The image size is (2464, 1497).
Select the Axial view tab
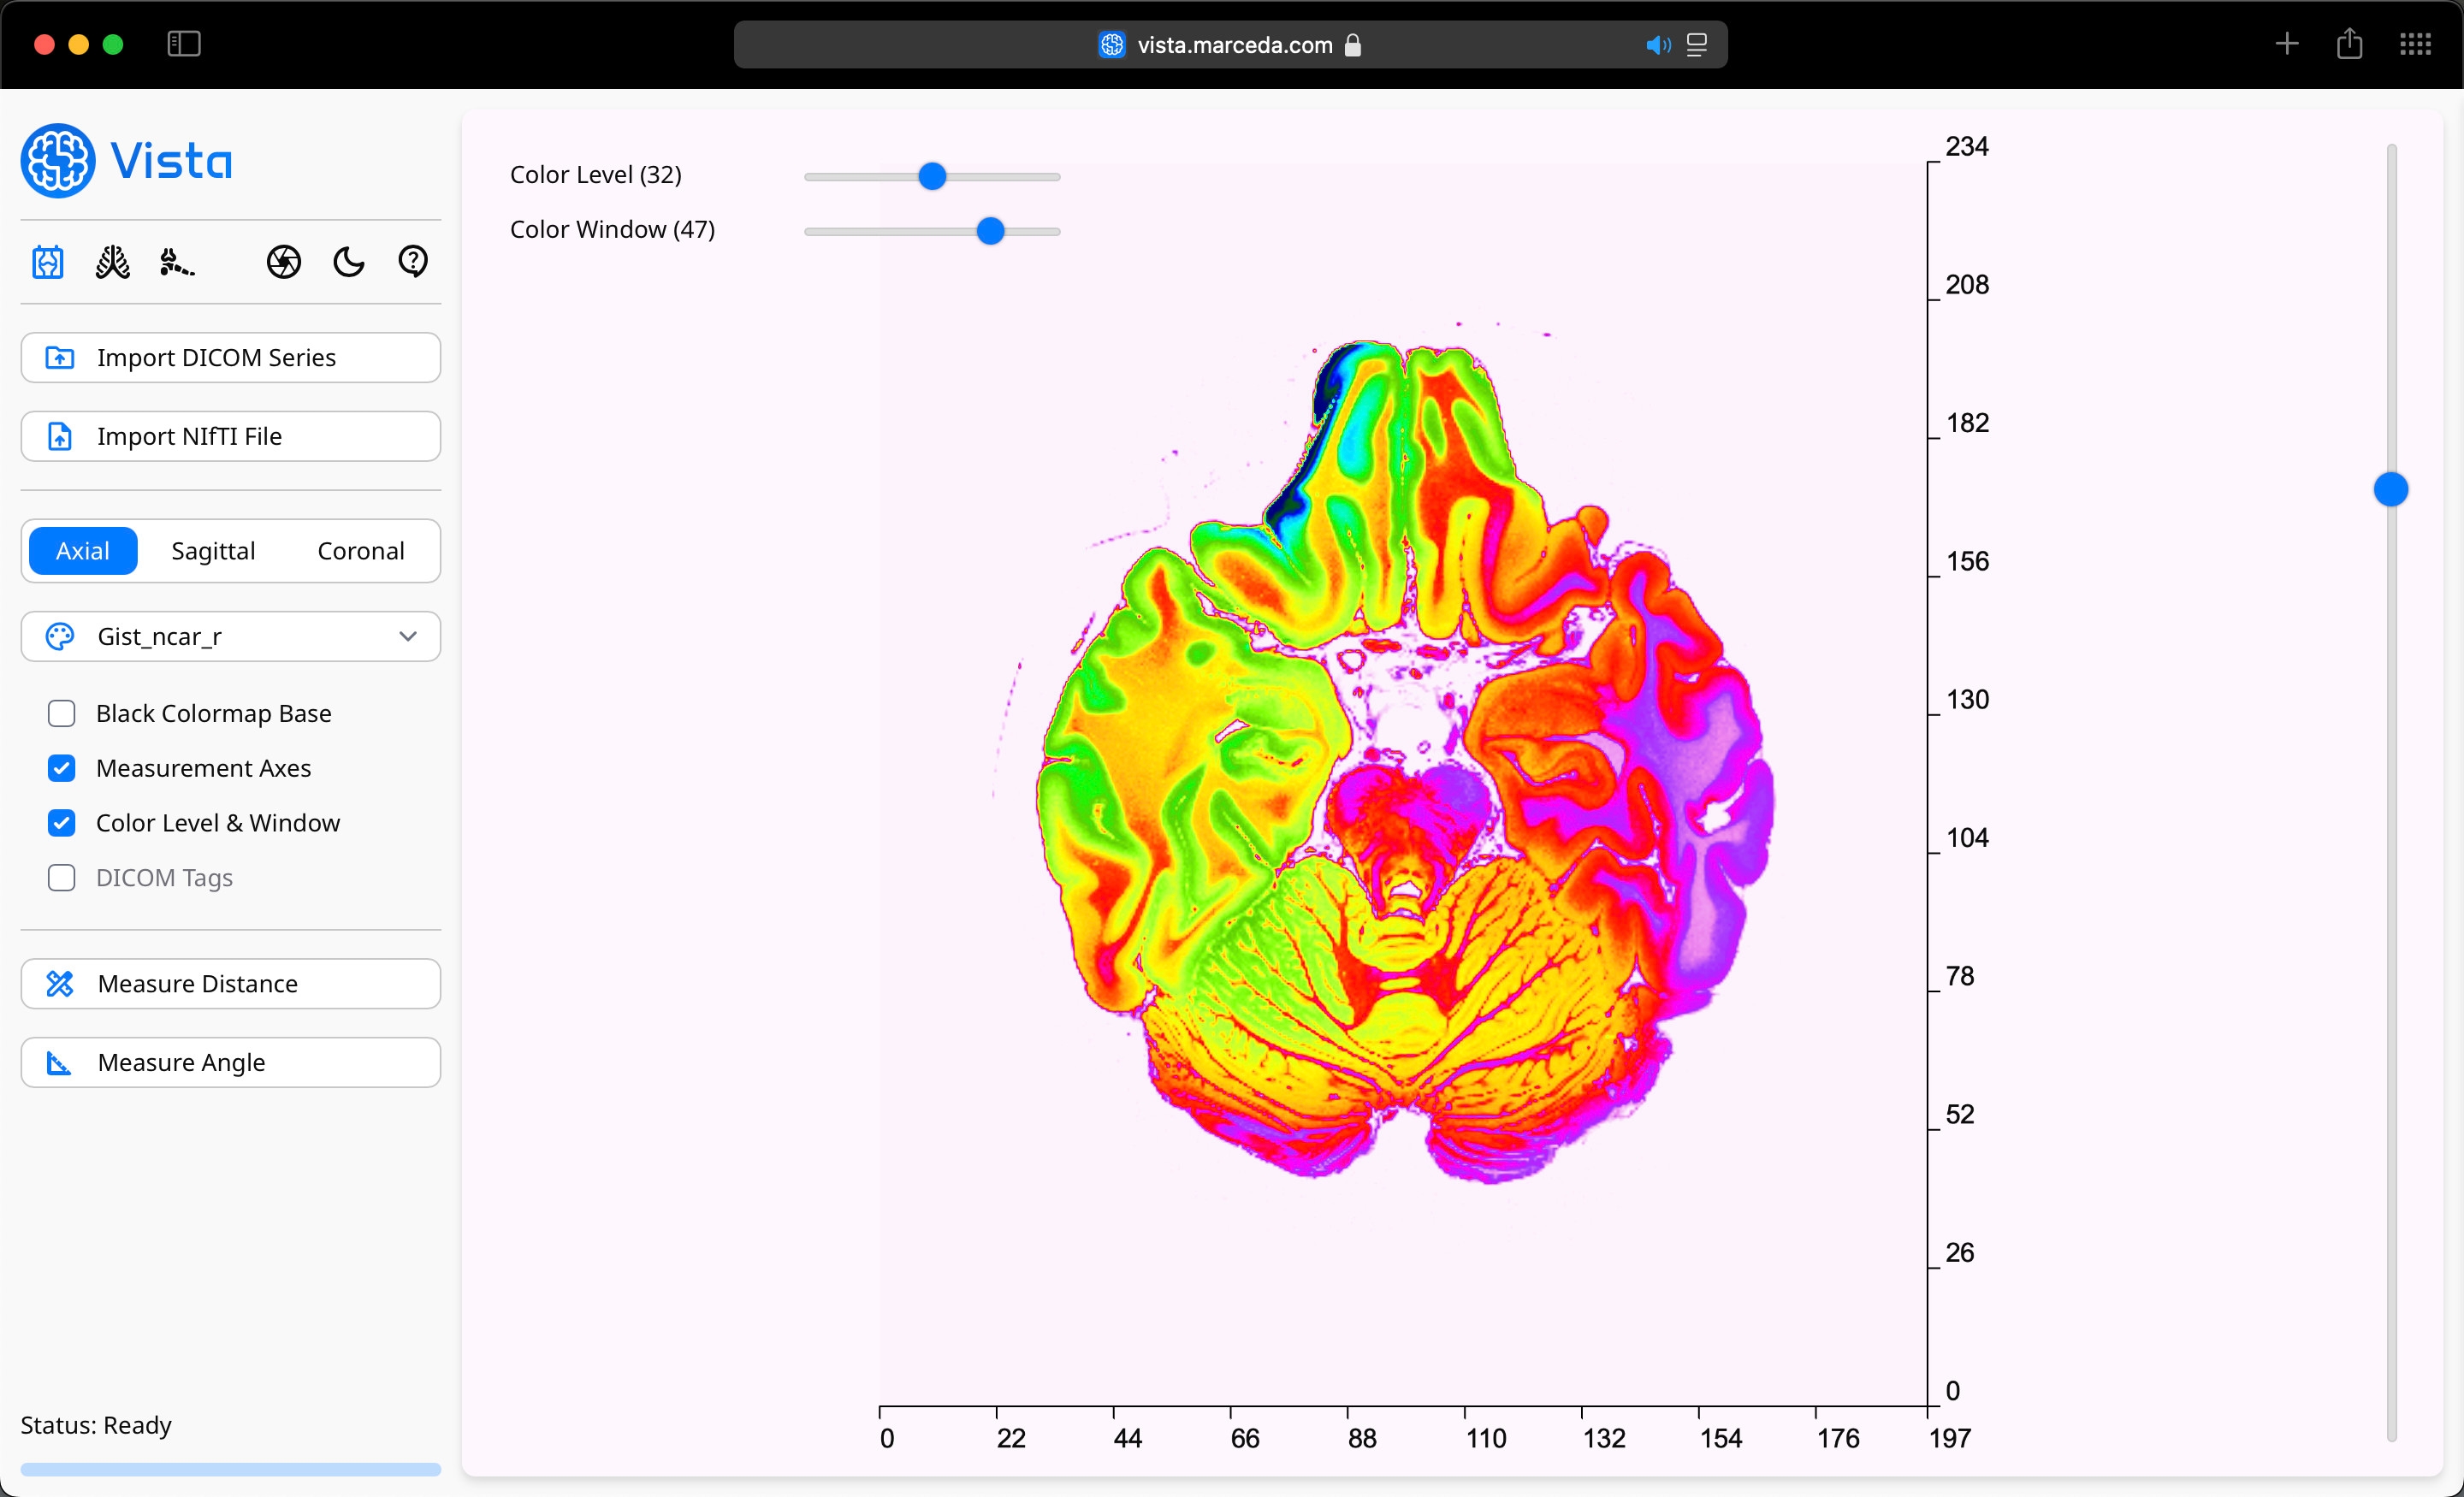(83, 551)
